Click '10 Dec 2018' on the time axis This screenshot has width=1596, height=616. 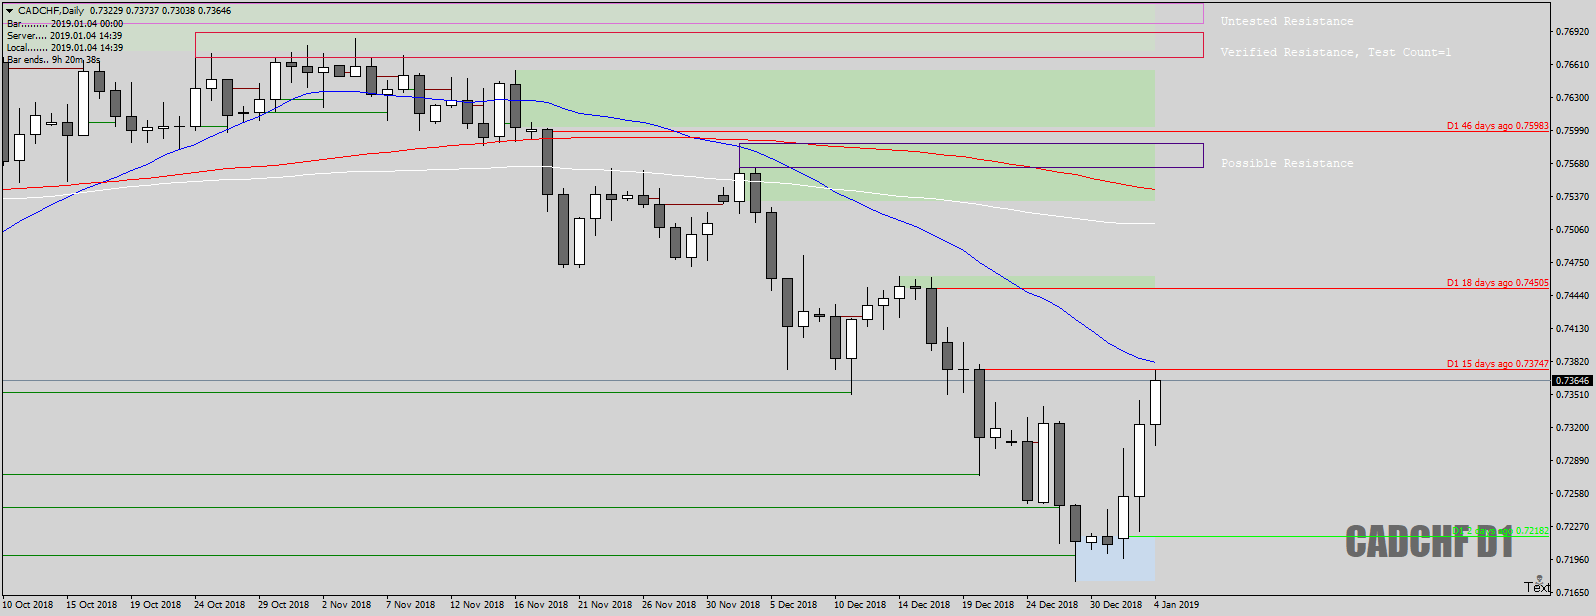pyautogui.click(x=860, y=605)
